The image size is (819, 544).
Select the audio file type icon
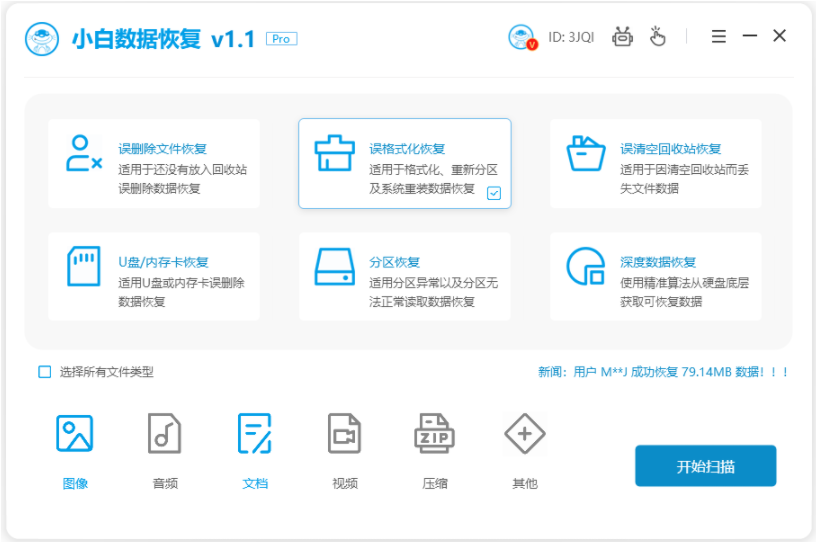(x=165, y=434)
